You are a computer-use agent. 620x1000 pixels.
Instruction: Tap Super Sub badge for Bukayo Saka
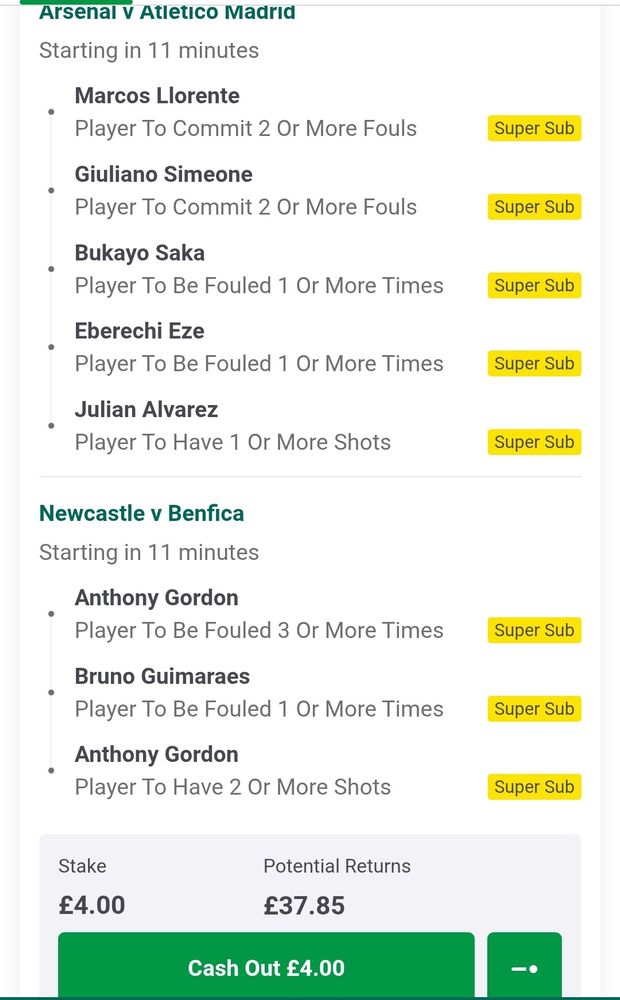pos(534,285)
